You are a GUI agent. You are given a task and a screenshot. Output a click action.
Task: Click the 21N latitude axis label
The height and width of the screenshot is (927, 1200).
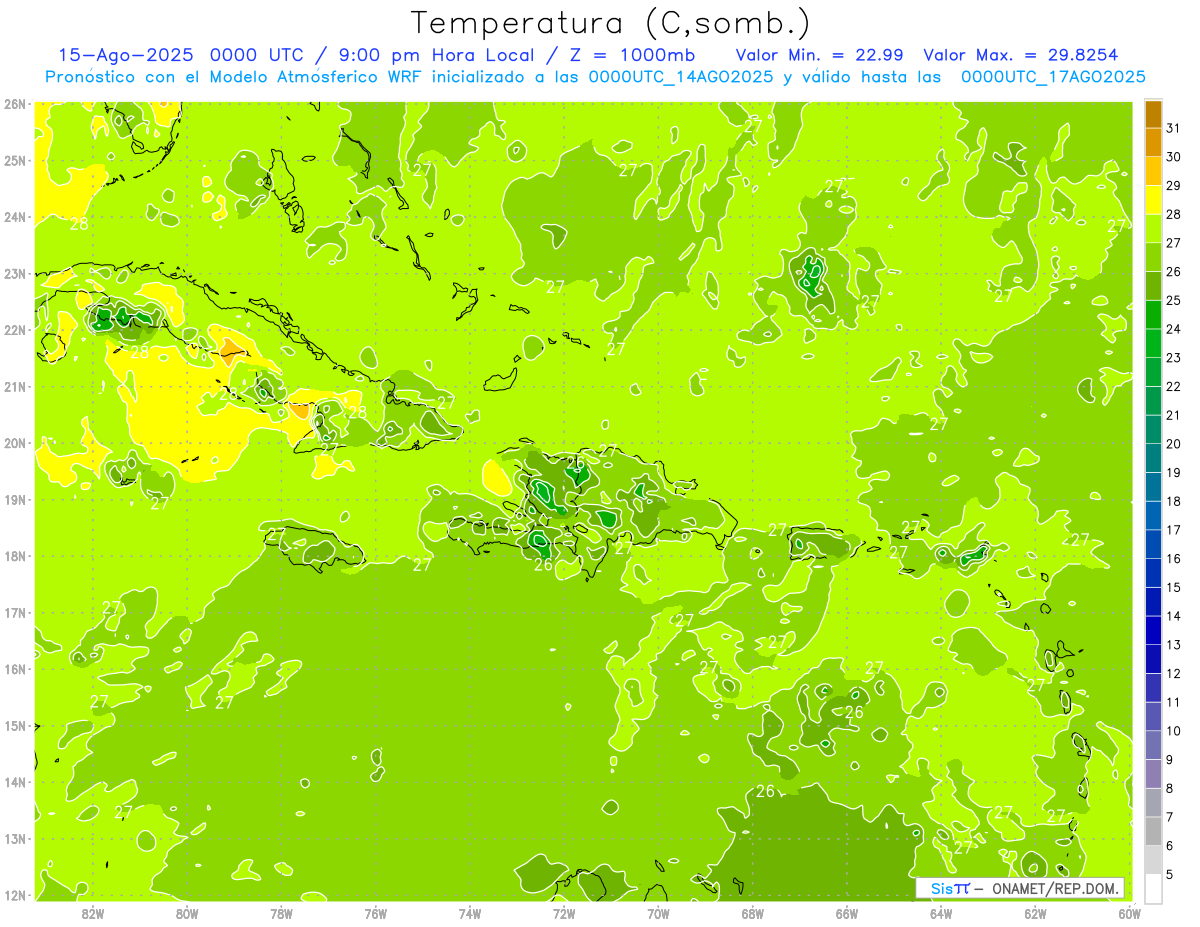click(x=16, y=386)
